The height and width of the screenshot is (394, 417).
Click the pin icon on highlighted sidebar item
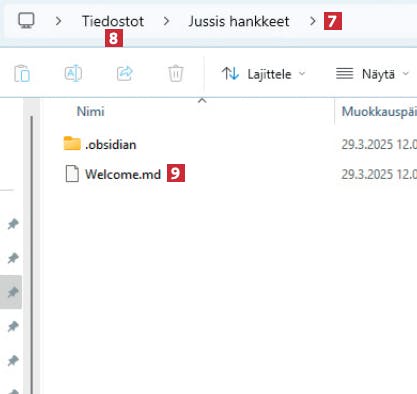click(x=13, y=292)
